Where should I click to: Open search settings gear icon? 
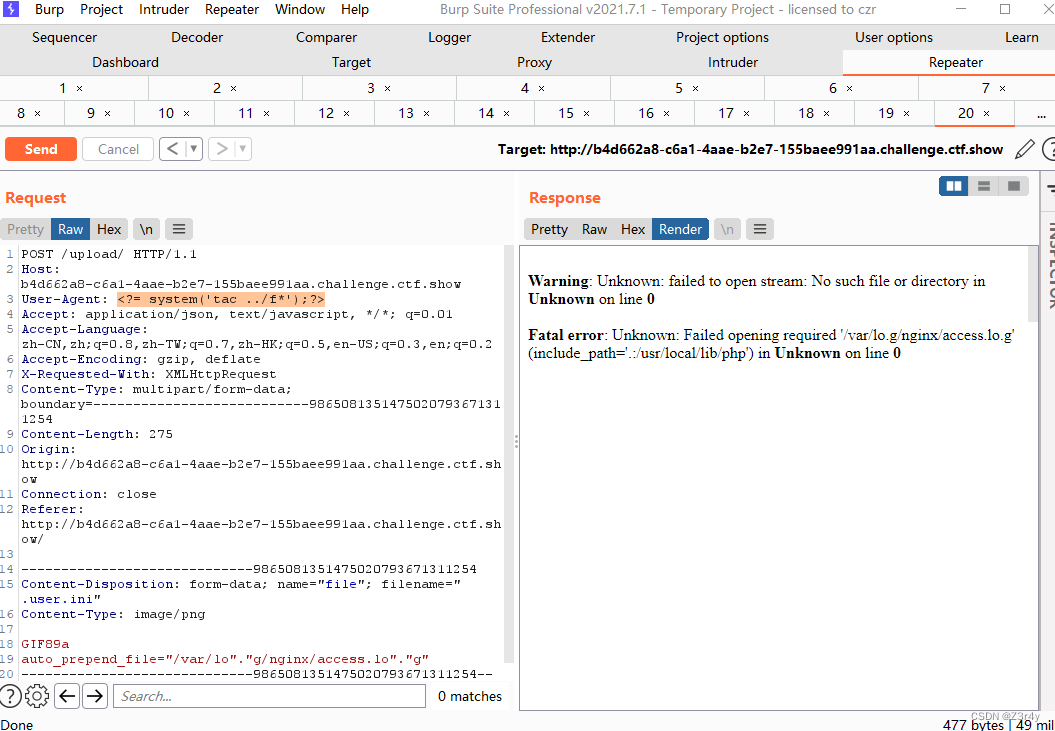pyautogui.click(x=38, y=696)
